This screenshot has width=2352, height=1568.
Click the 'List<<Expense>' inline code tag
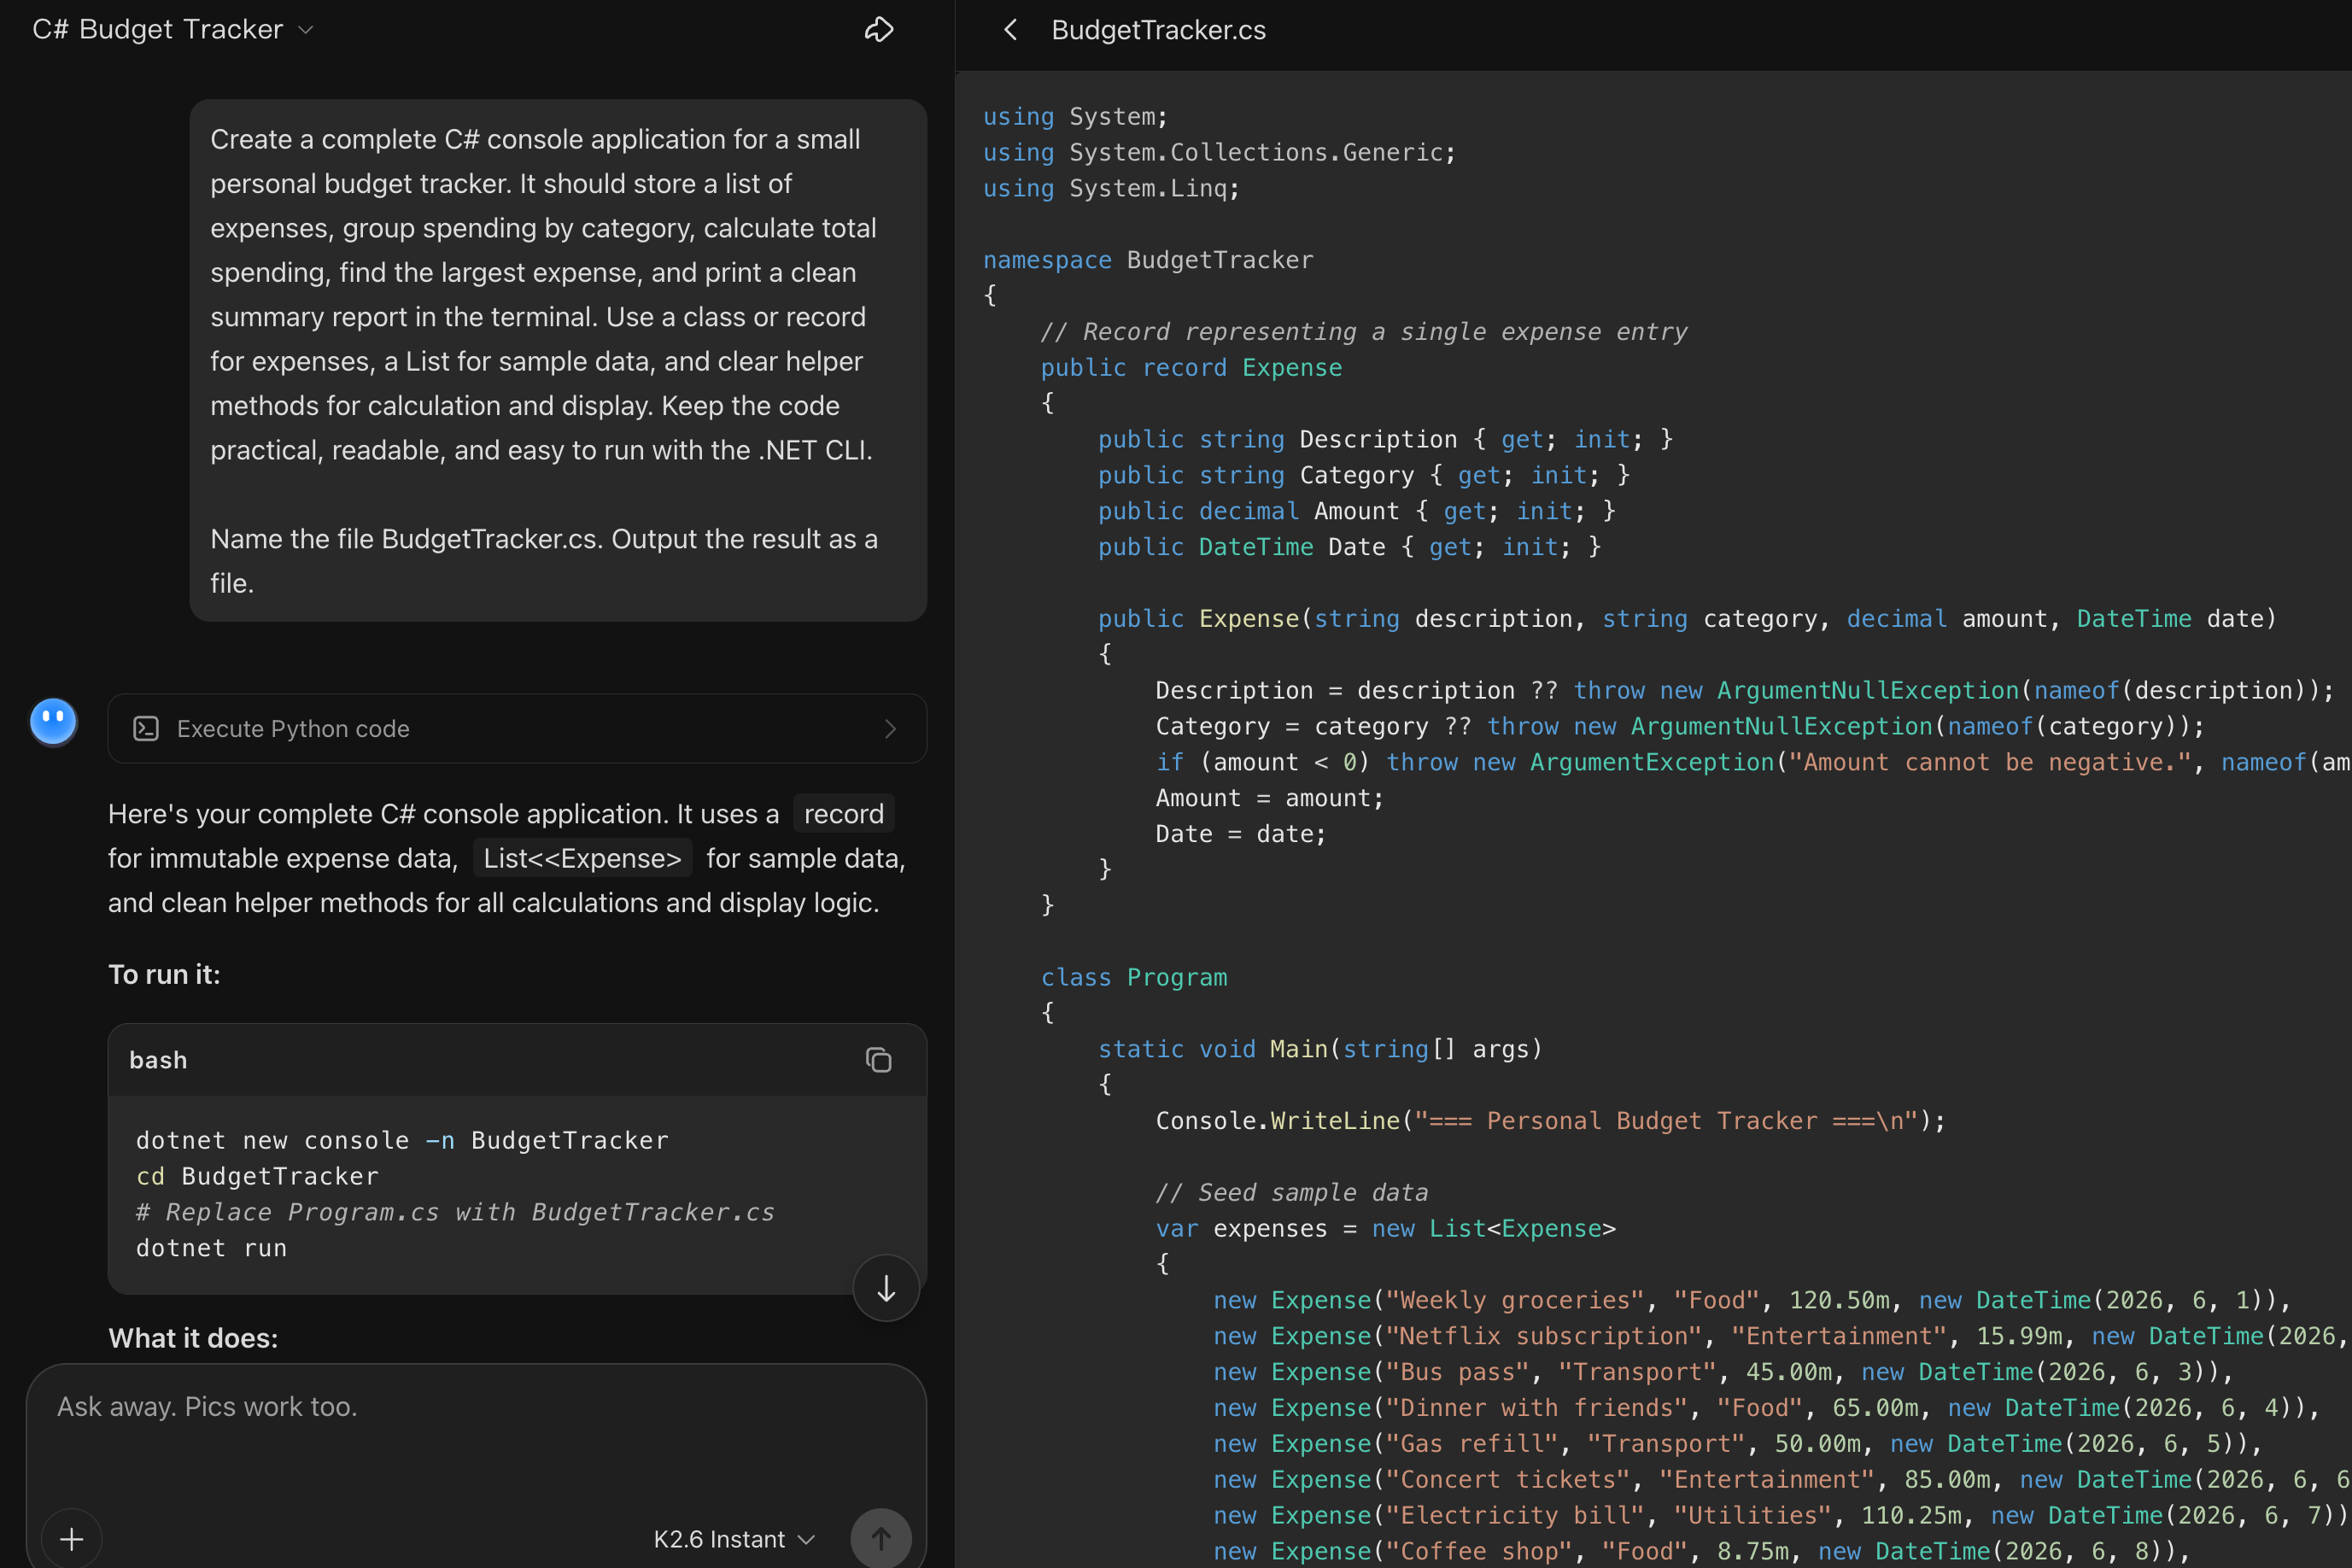582,858
